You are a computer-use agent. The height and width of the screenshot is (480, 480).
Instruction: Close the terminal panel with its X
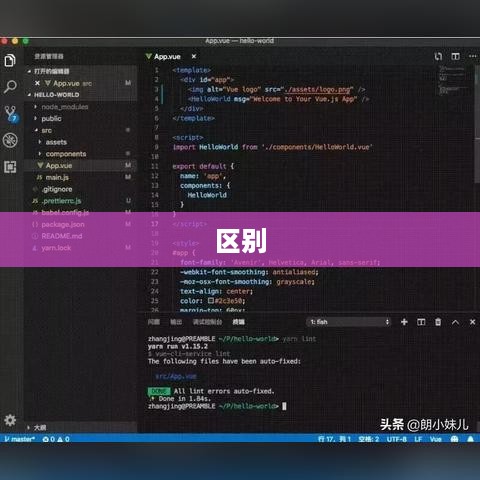472,322
